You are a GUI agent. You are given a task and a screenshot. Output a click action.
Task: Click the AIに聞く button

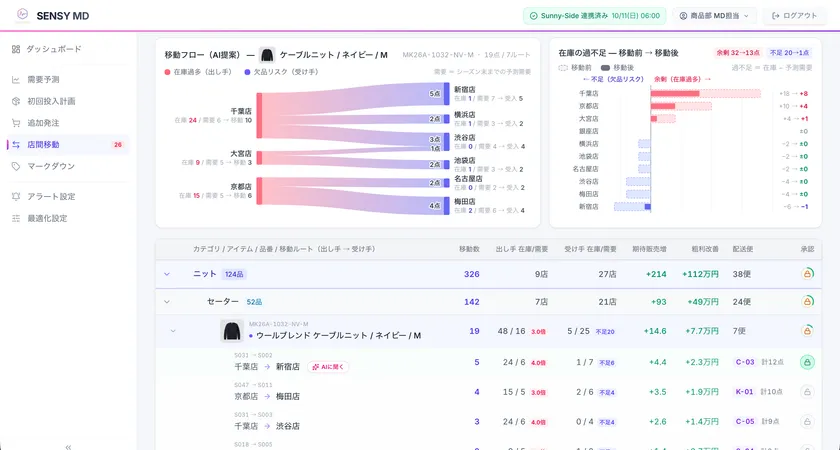[x=328, y=367]
